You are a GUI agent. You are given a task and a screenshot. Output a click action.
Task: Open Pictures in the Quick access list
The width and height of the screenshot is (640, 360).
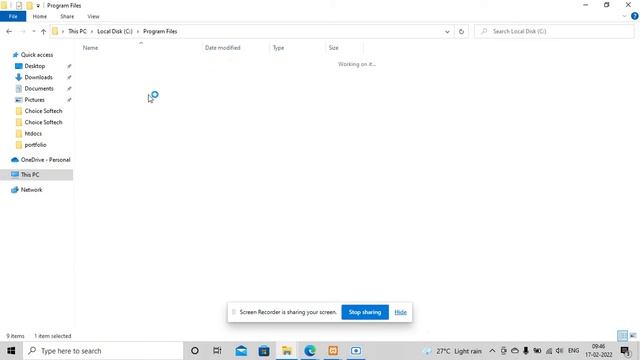tap(34, 100)
